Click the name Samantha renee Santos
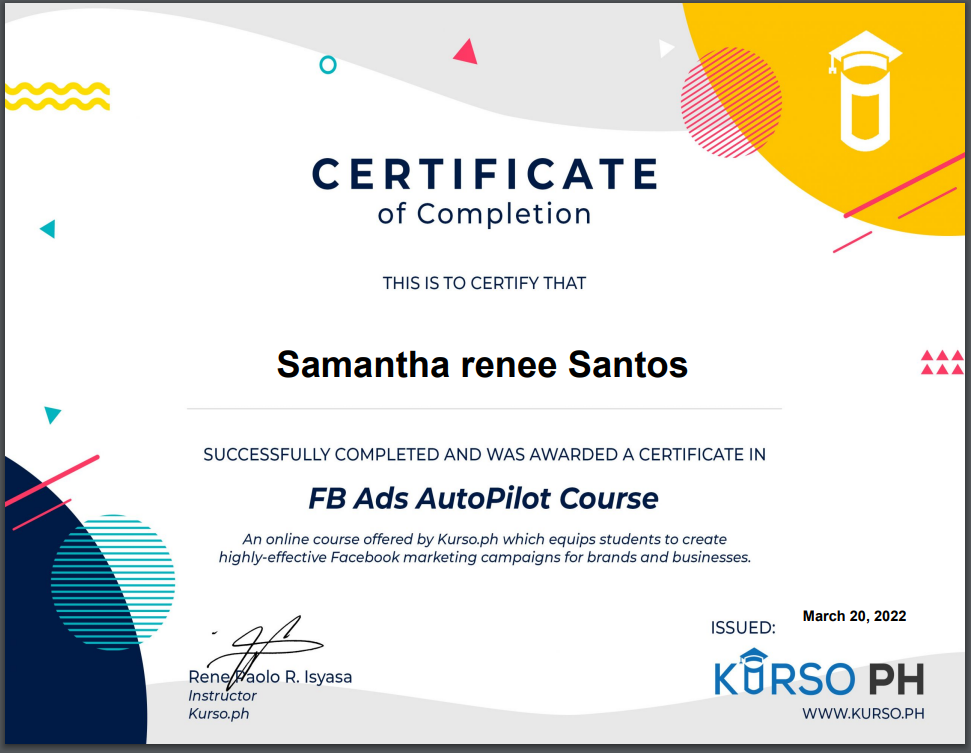Image resolution: width=971 pixels, height=753 pixels. tap(482, 364)
